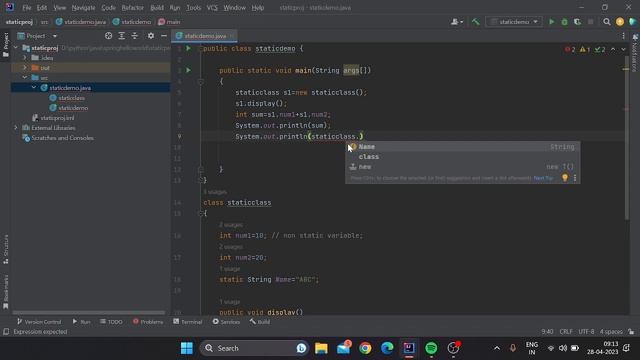Collapse the src folder
Viewport: 640px width, 360px height.
(x=25, y=78)
